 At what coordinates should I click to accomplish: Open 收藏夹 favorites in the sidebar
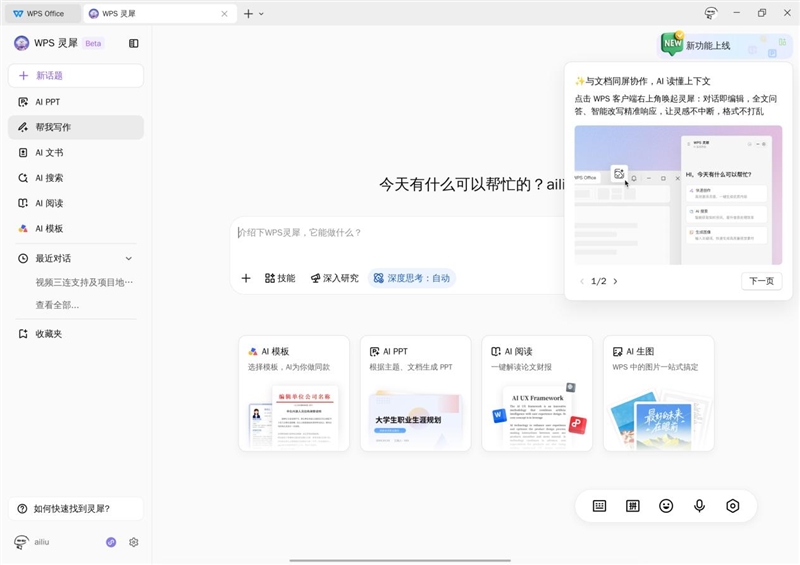point(48,334)
